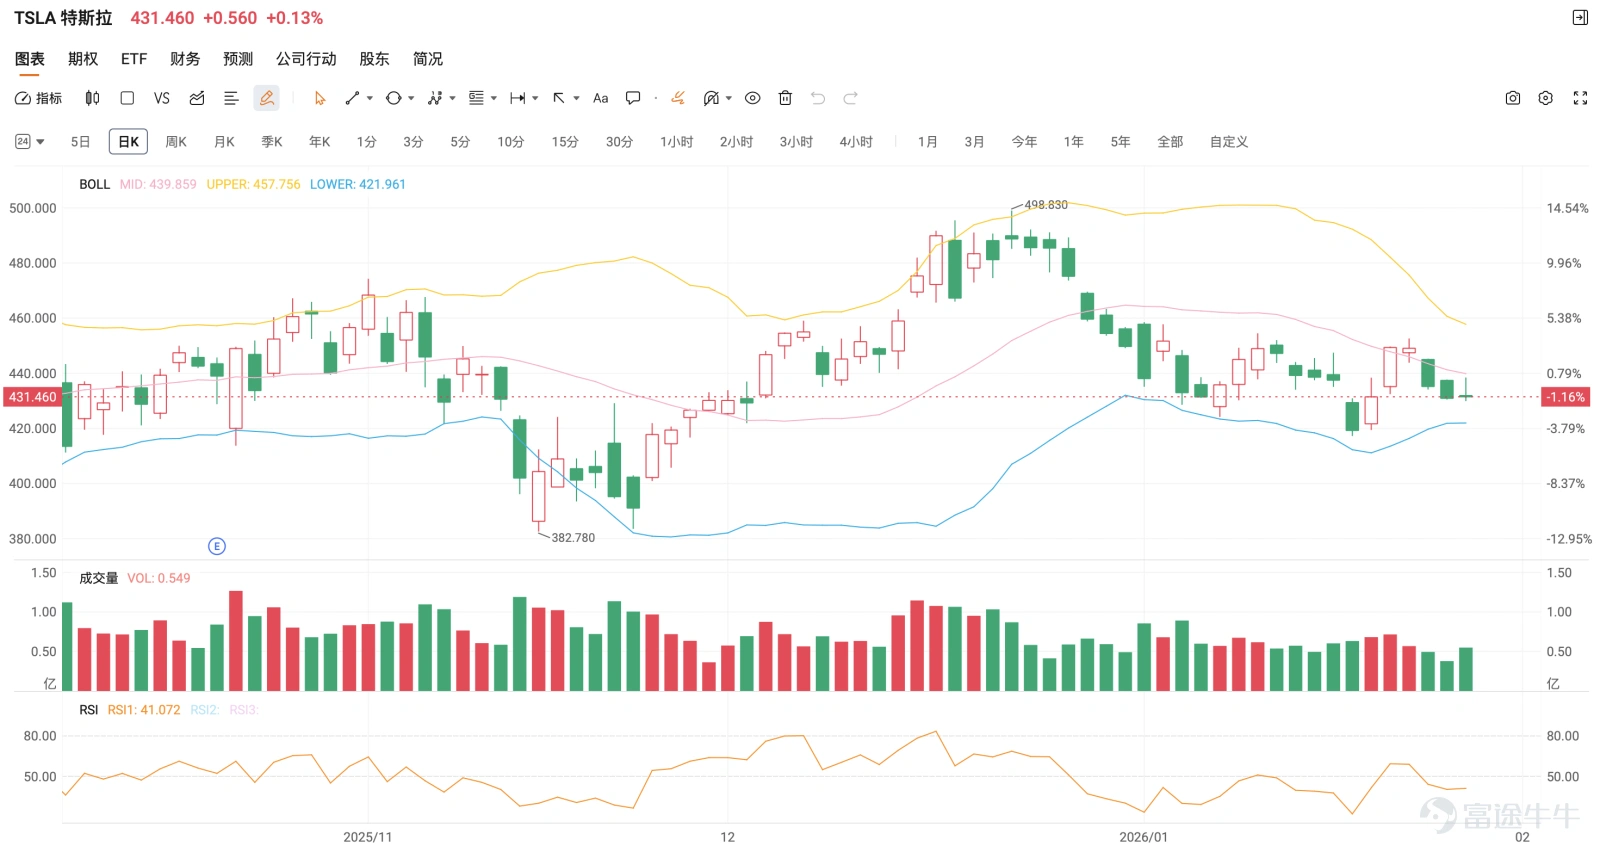Select the 月K monthly period

click(x=224, y=142)
